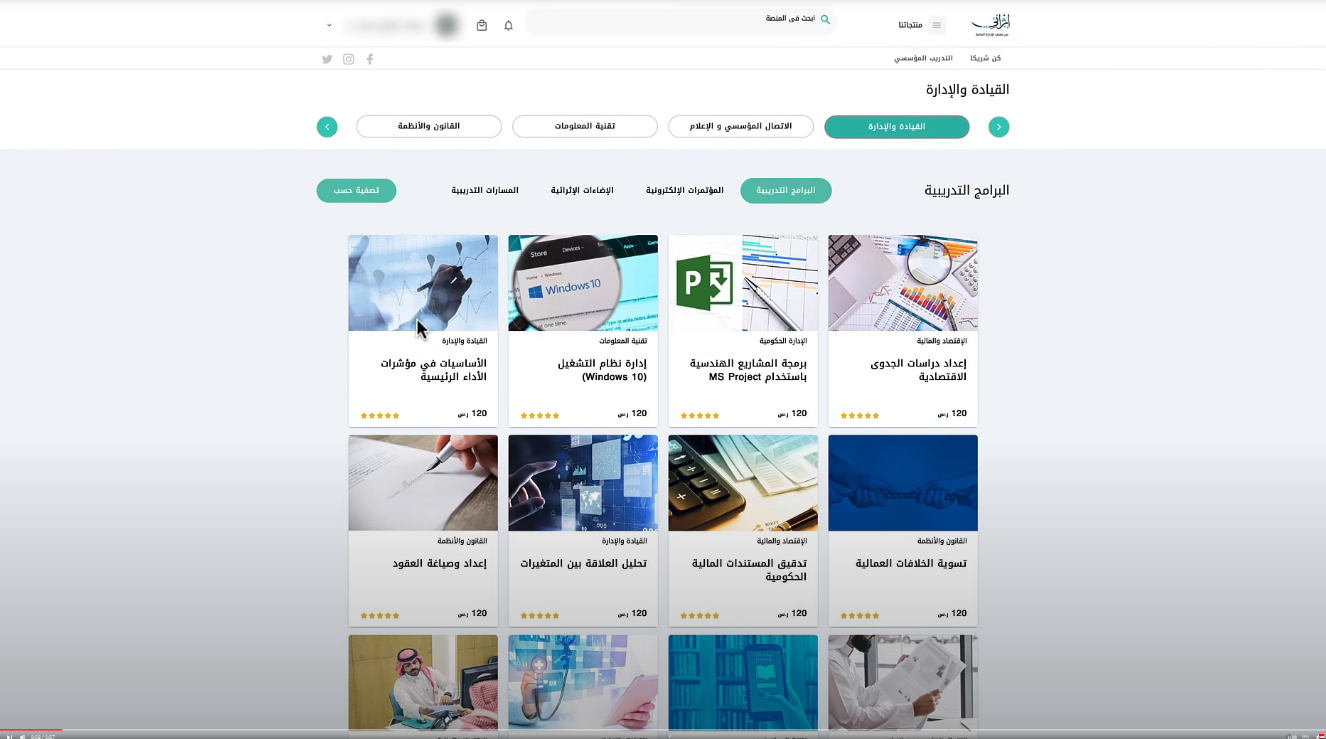Open the Instagram social icon
1326x739 pixels.
click(348, 59)
